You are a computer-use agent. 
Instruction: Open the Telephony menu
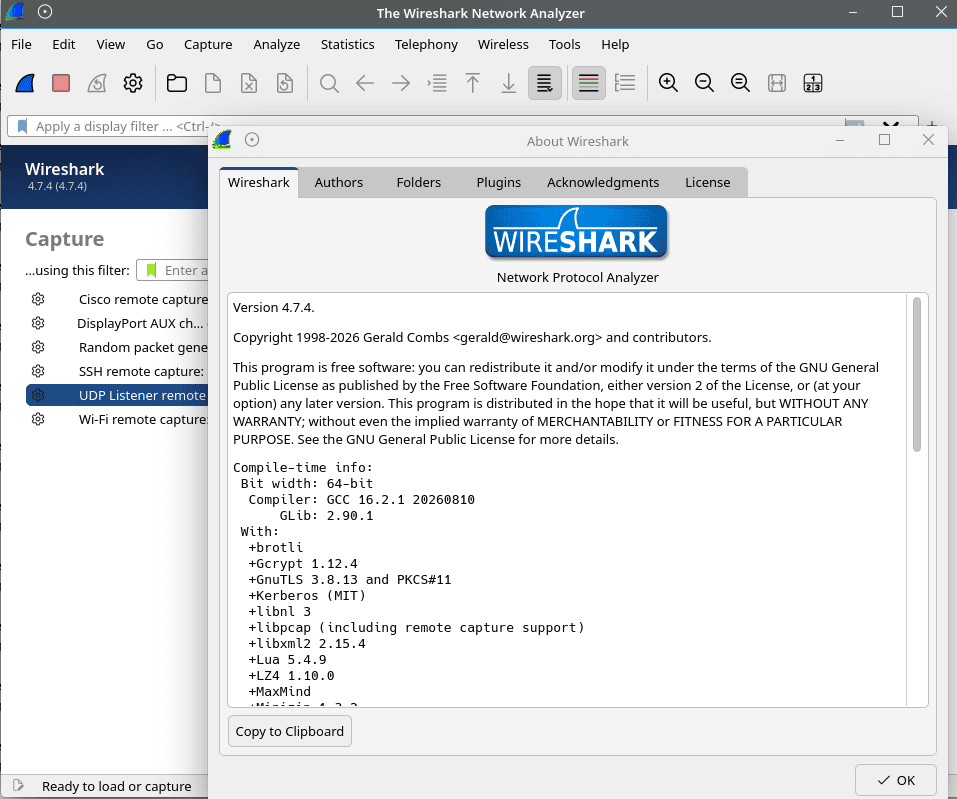point(426,45)
